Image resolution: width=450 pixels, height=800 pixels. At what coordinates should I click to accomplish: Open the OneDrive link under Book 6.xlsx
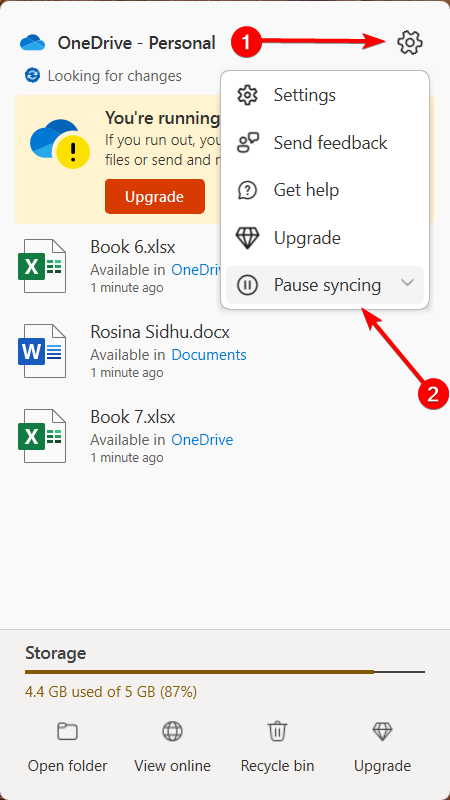pyautogui.click(x=195, y=269)
